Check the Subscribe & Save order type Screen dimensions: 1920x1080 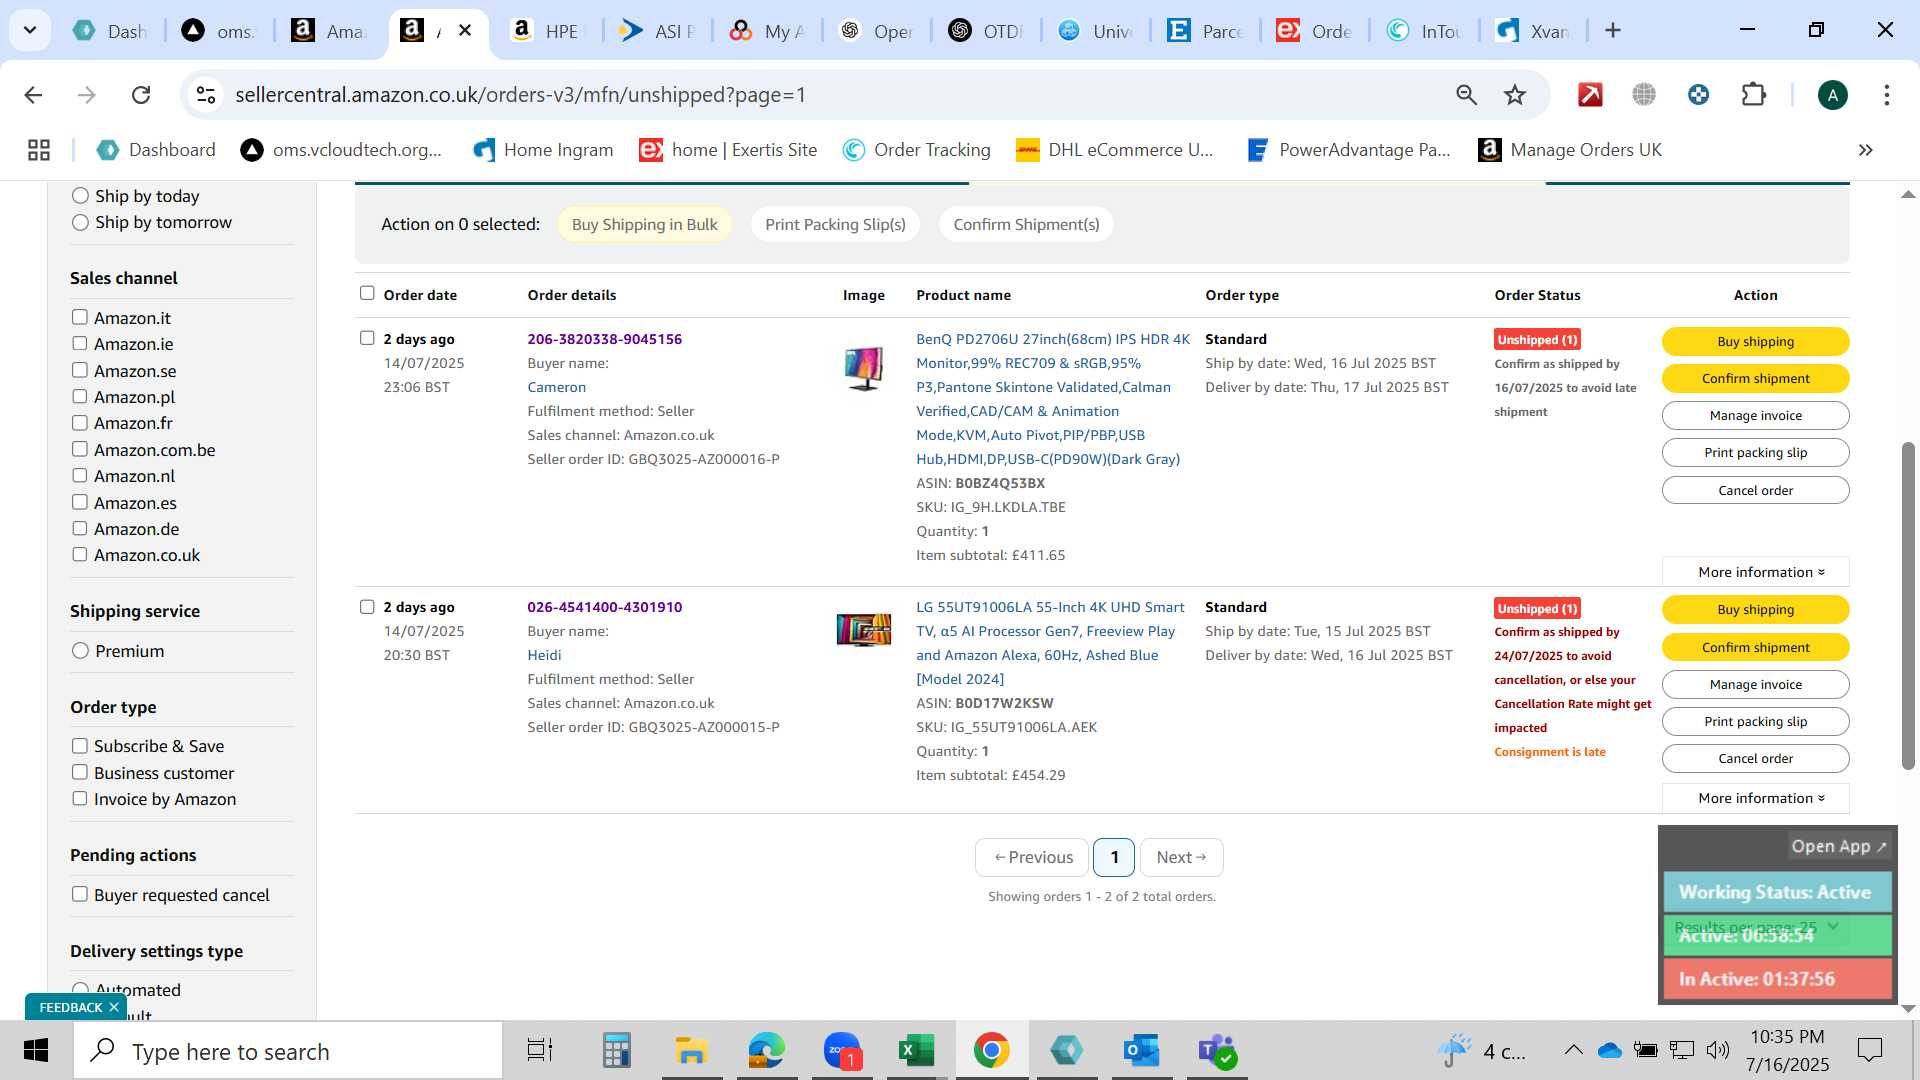(x=80, y=746)
